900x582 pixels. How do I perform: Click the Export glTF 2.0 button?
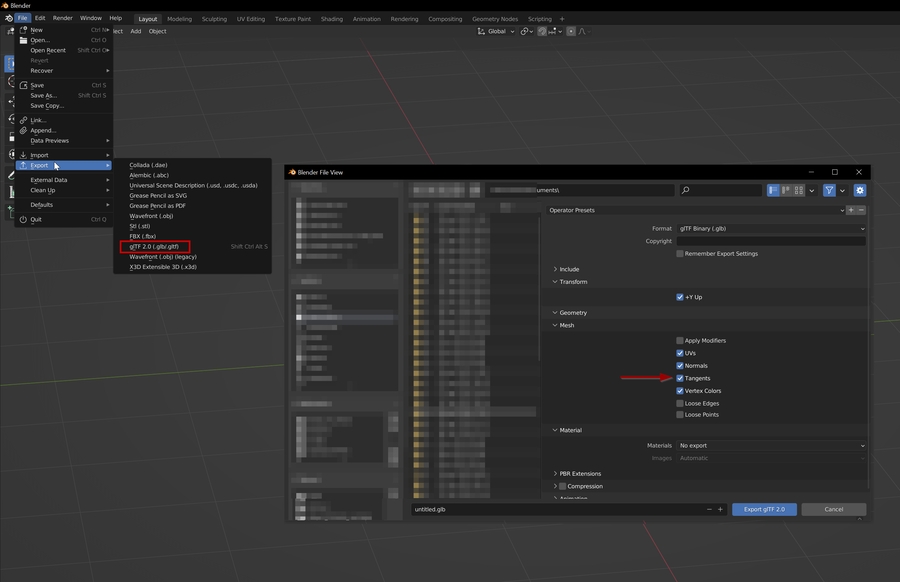763,509
